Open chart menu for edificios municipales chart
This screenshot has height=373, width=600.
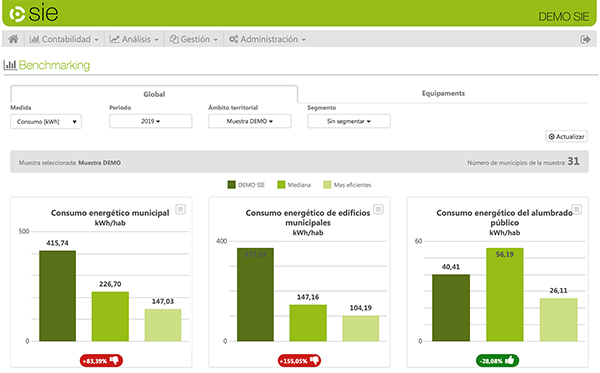[378, 209]
